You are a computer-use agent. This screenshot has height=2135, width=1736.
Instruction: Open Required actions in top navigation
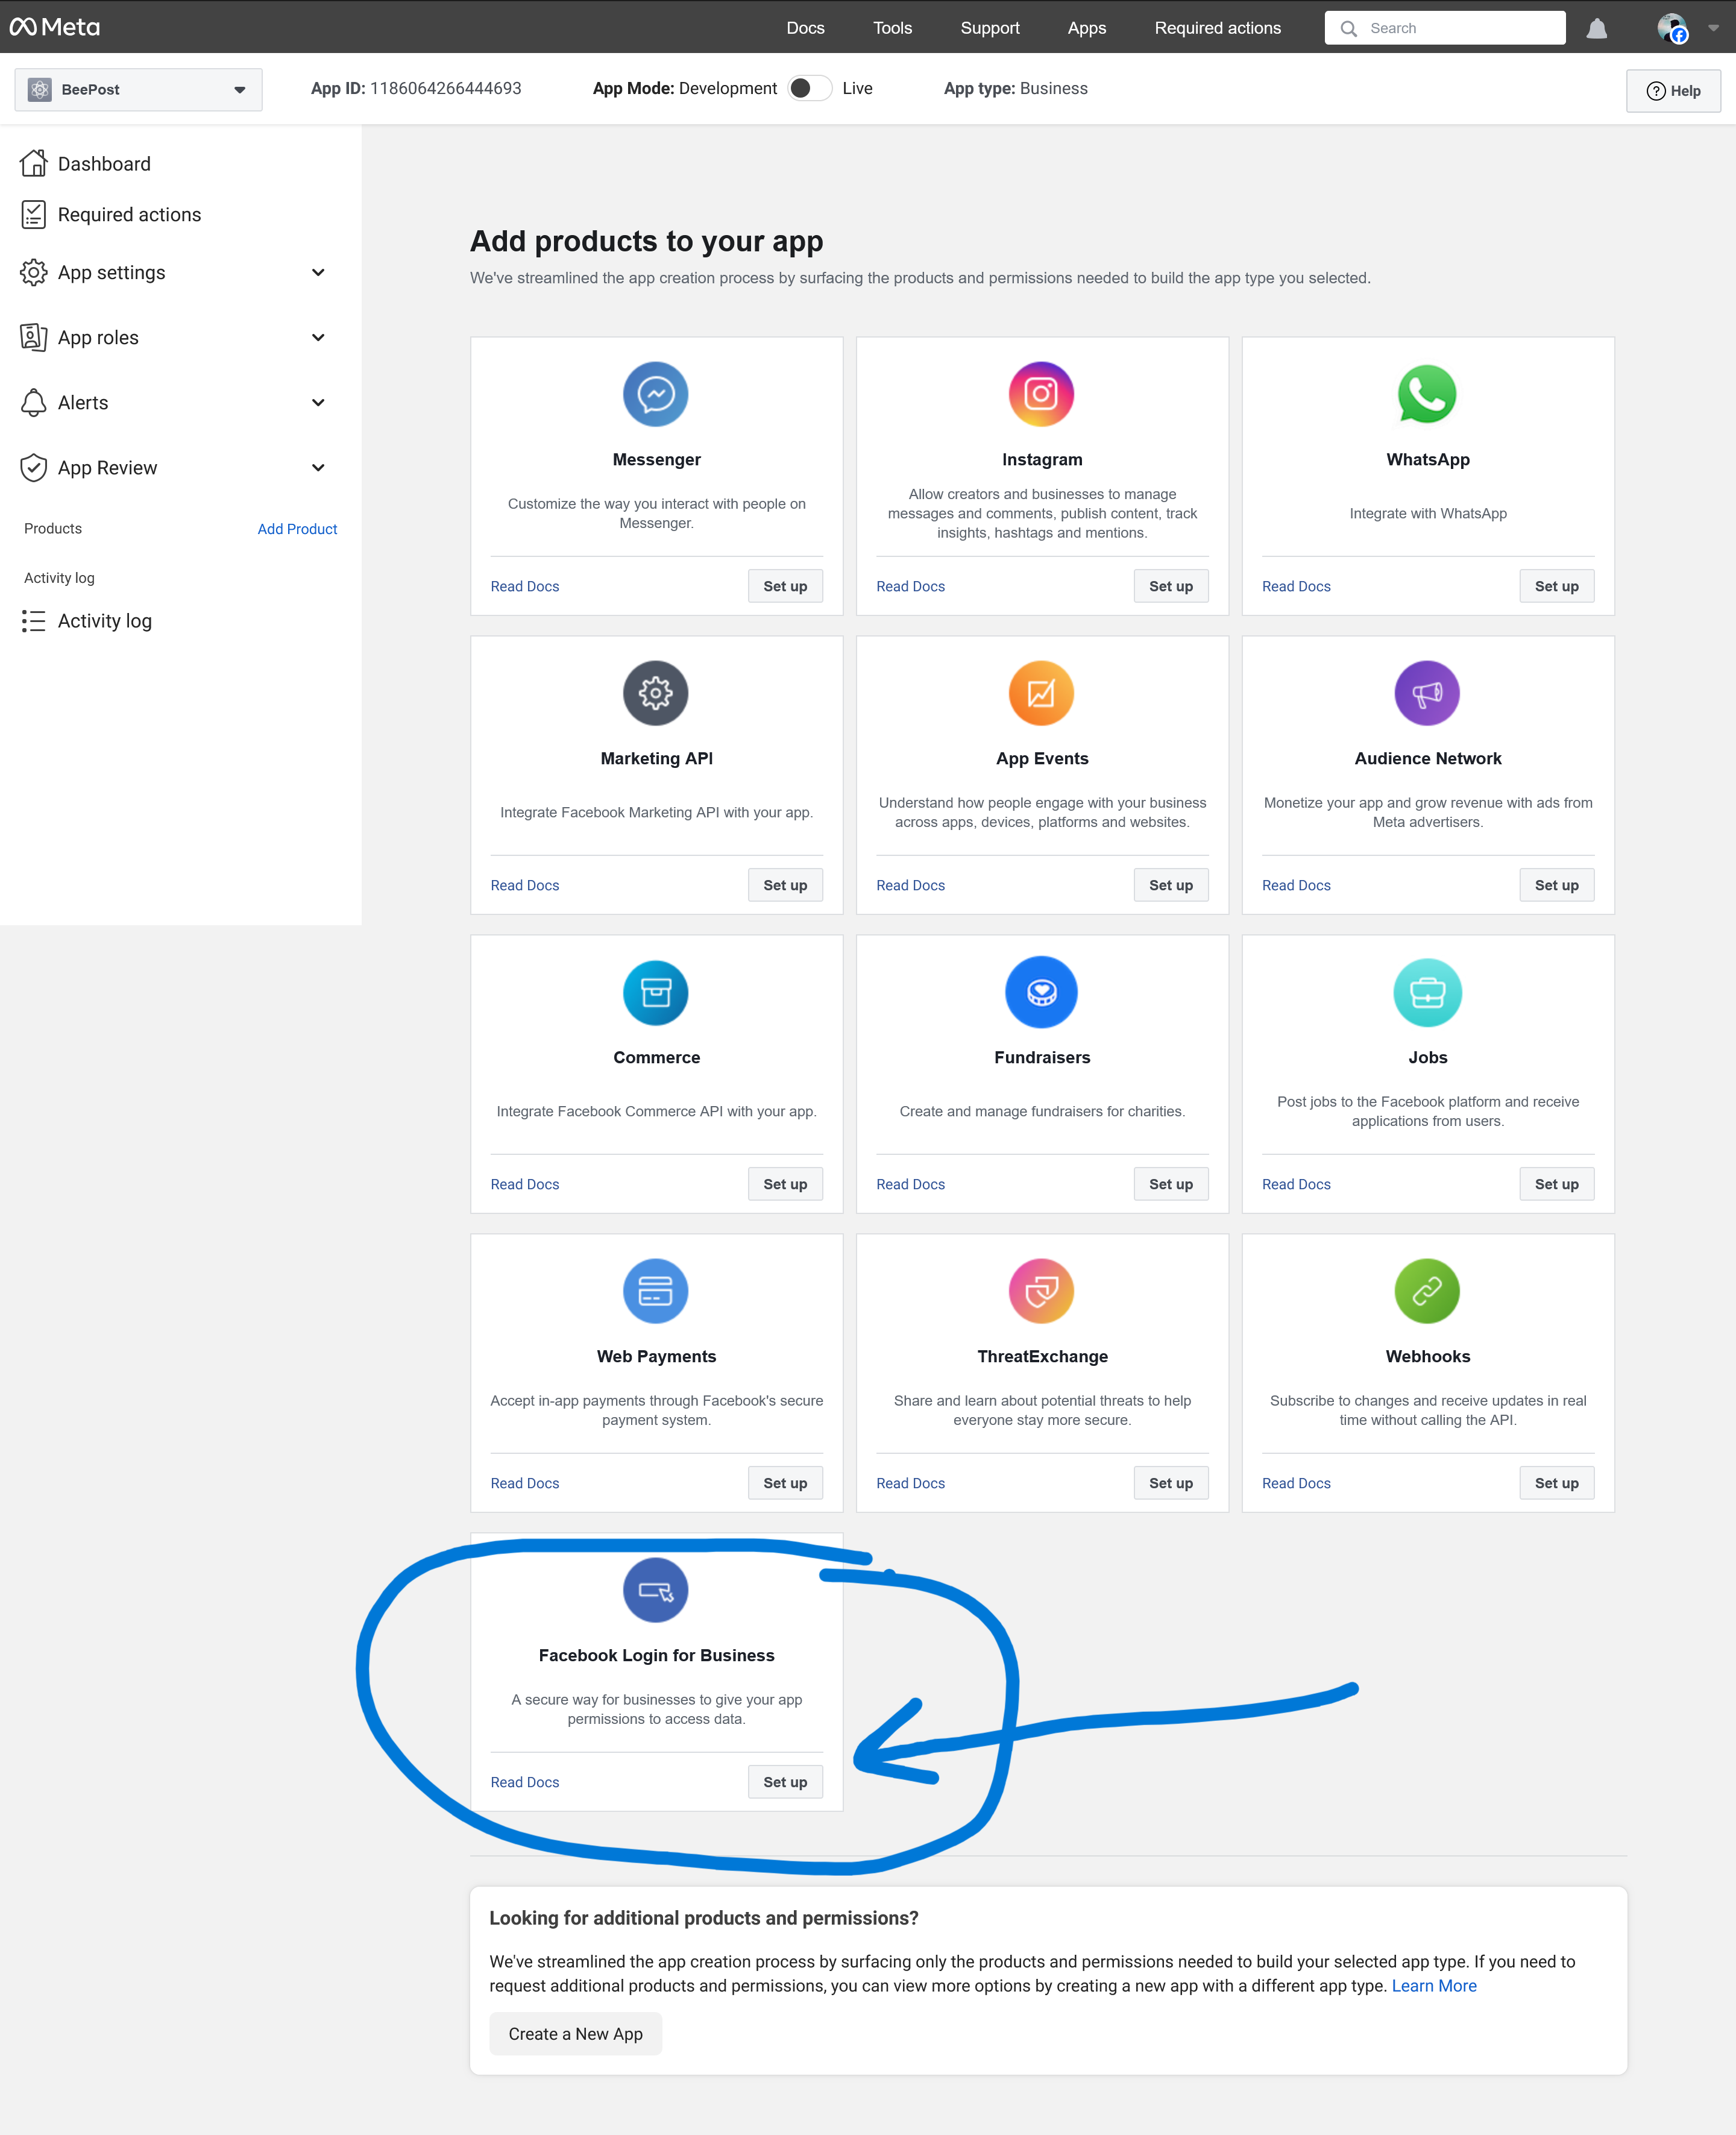tap(1217, 28)
